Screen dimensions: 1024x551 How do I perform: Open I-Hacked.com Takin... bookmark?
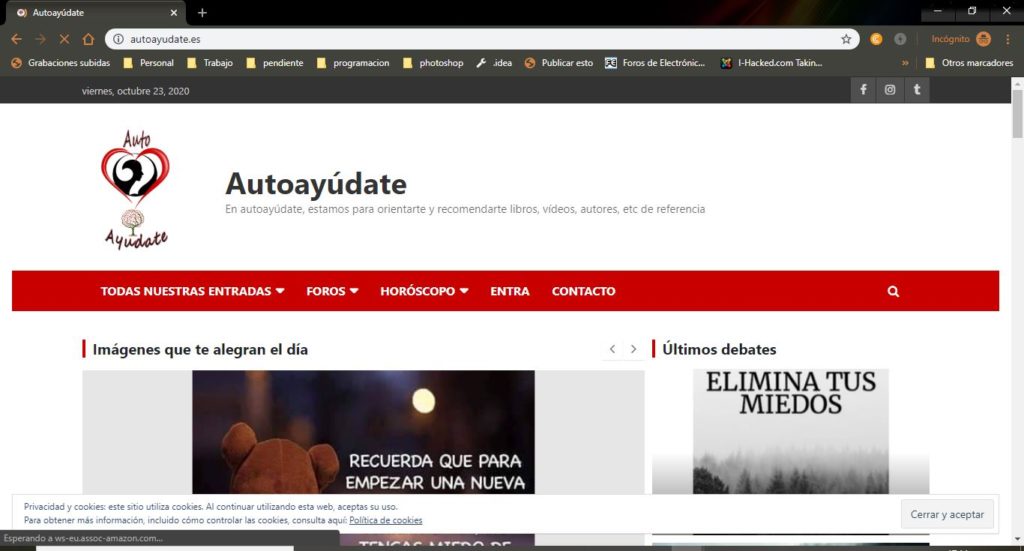pos(771,63)
